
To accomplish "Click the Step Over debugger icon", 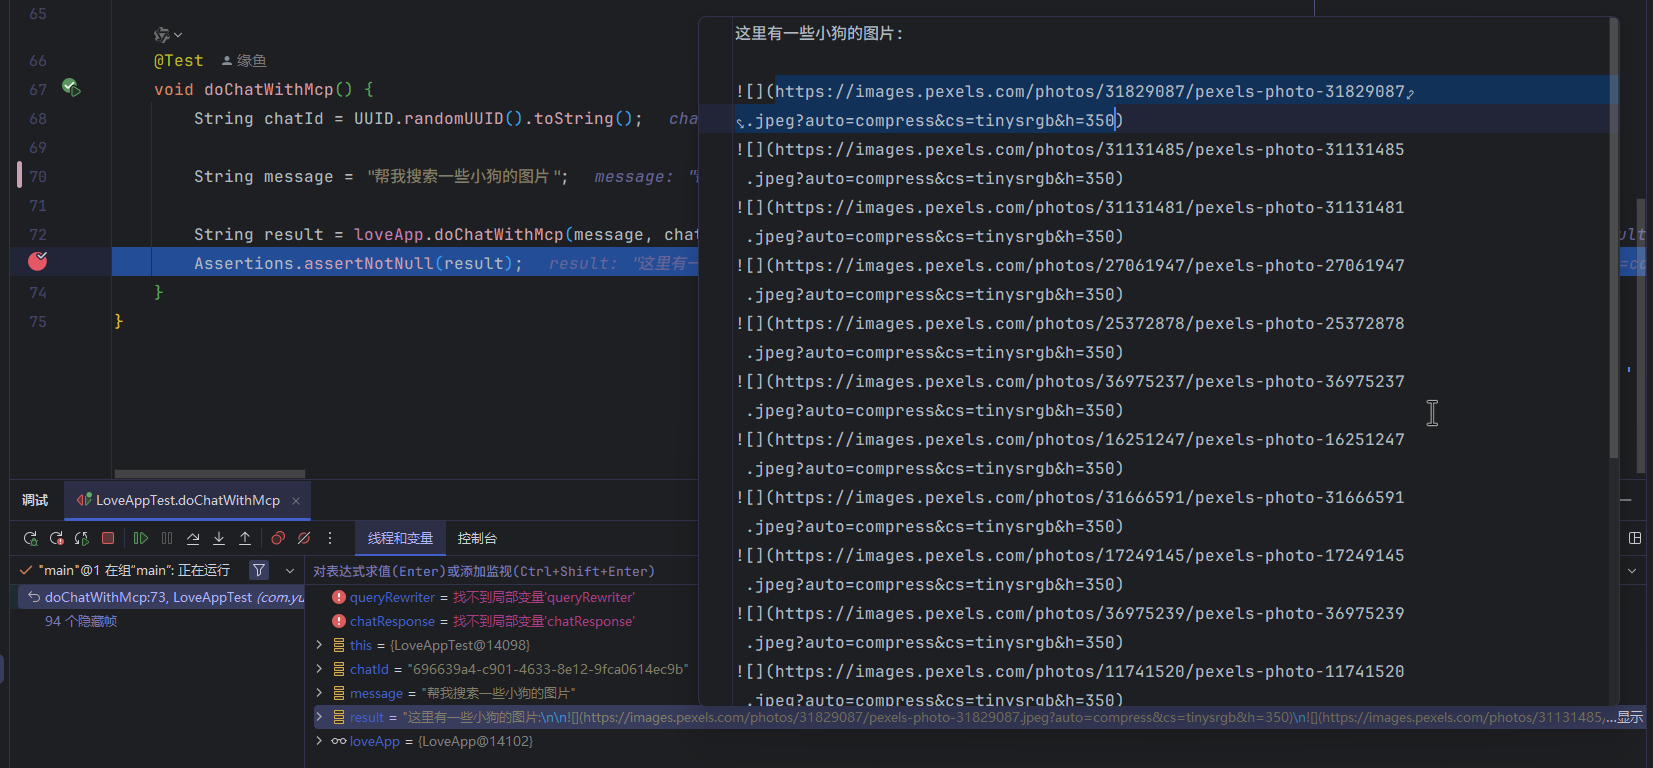I will 193,538.
